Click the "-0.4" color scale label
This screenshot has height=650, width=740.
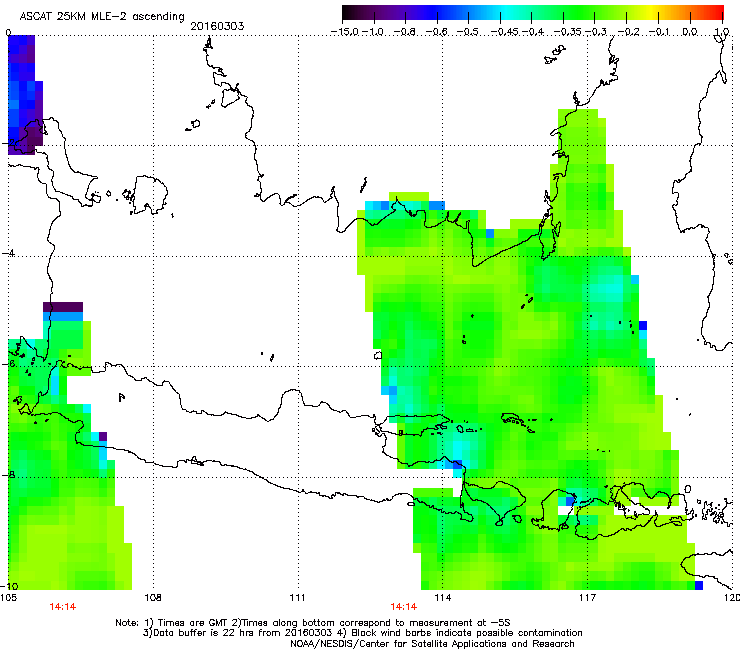point(532,32)
